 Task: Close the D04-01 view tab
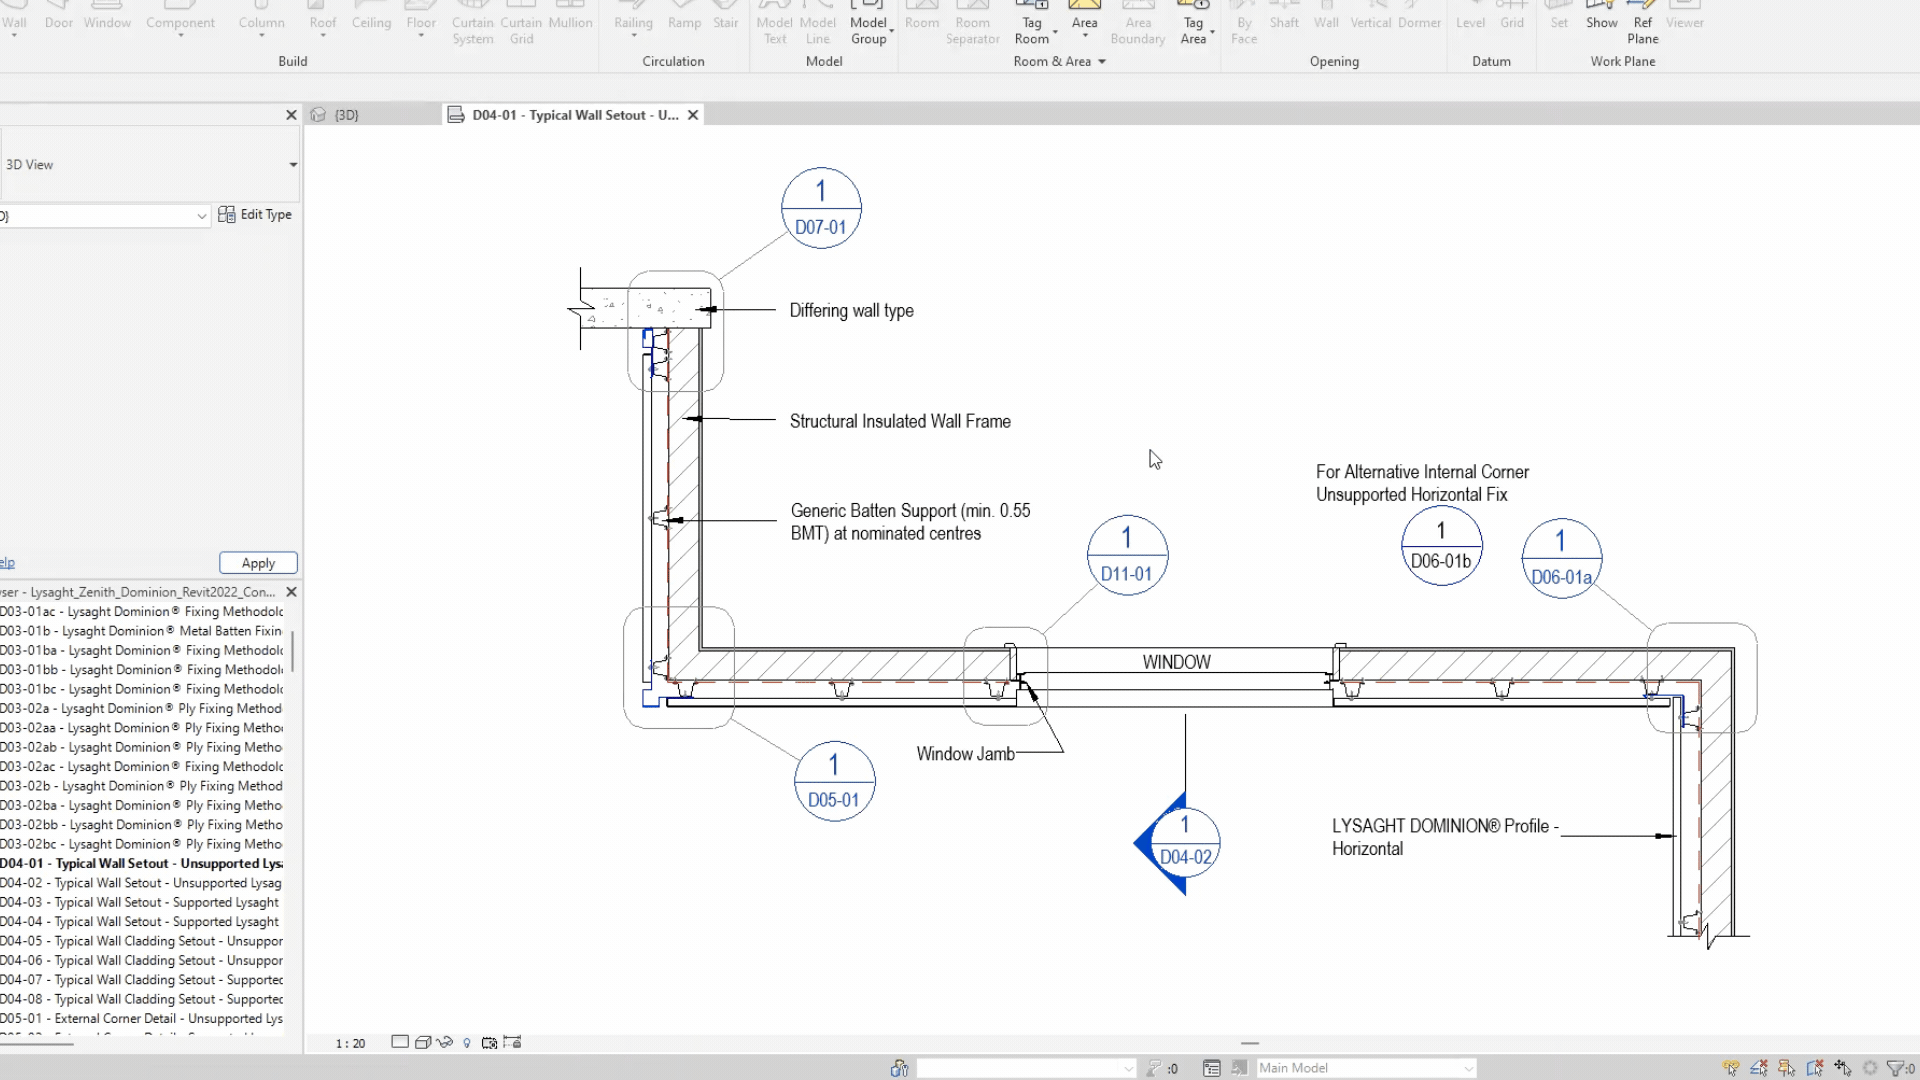(x=693, y=115)
